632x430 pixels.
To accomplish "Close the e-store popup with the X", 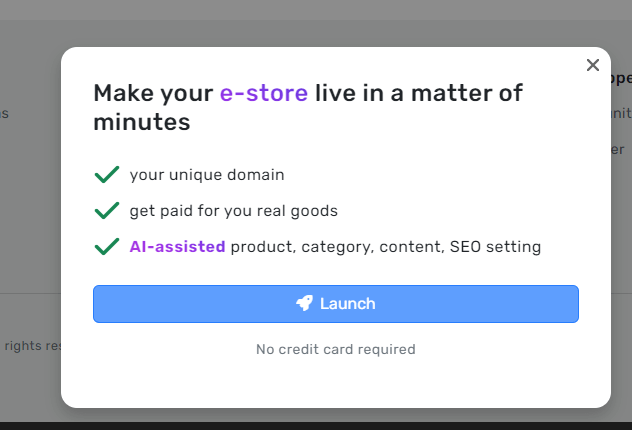I will pos(592,65).
